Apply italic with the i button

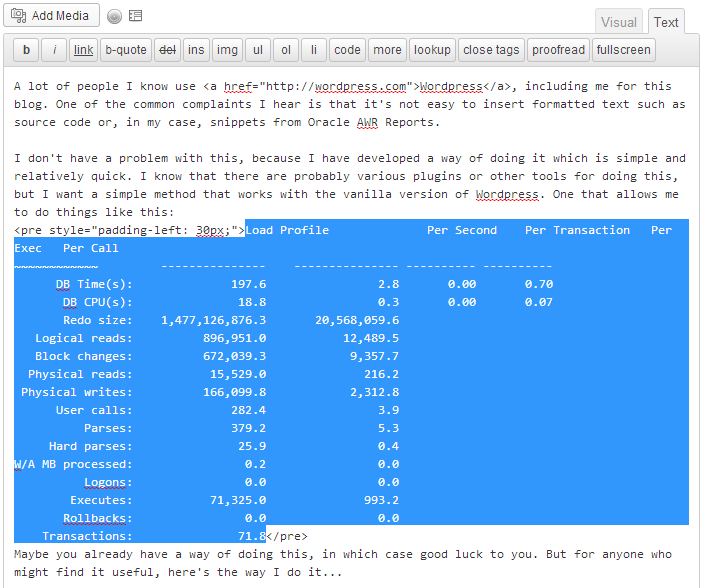pos(54,50)
